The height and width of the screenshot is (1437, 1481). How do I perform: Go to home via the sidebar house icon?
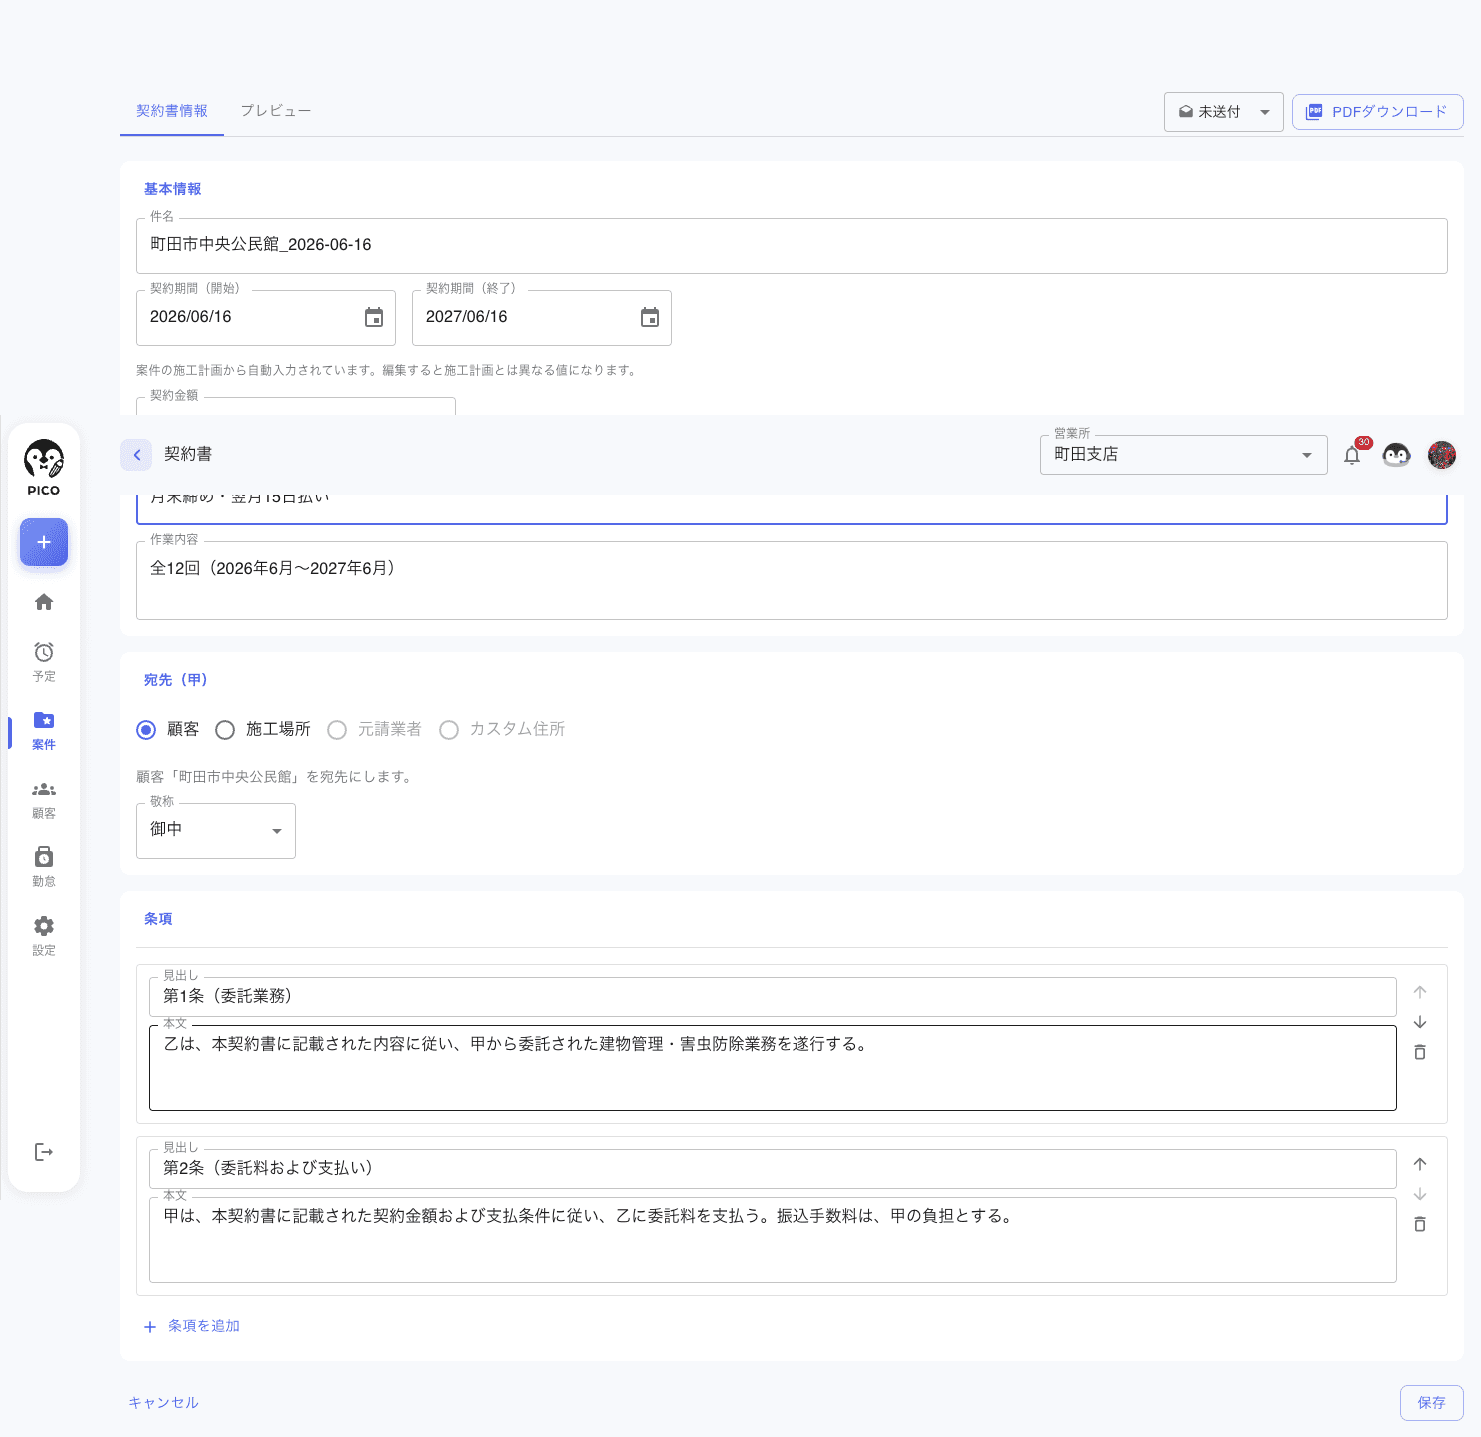pos(44,602)
